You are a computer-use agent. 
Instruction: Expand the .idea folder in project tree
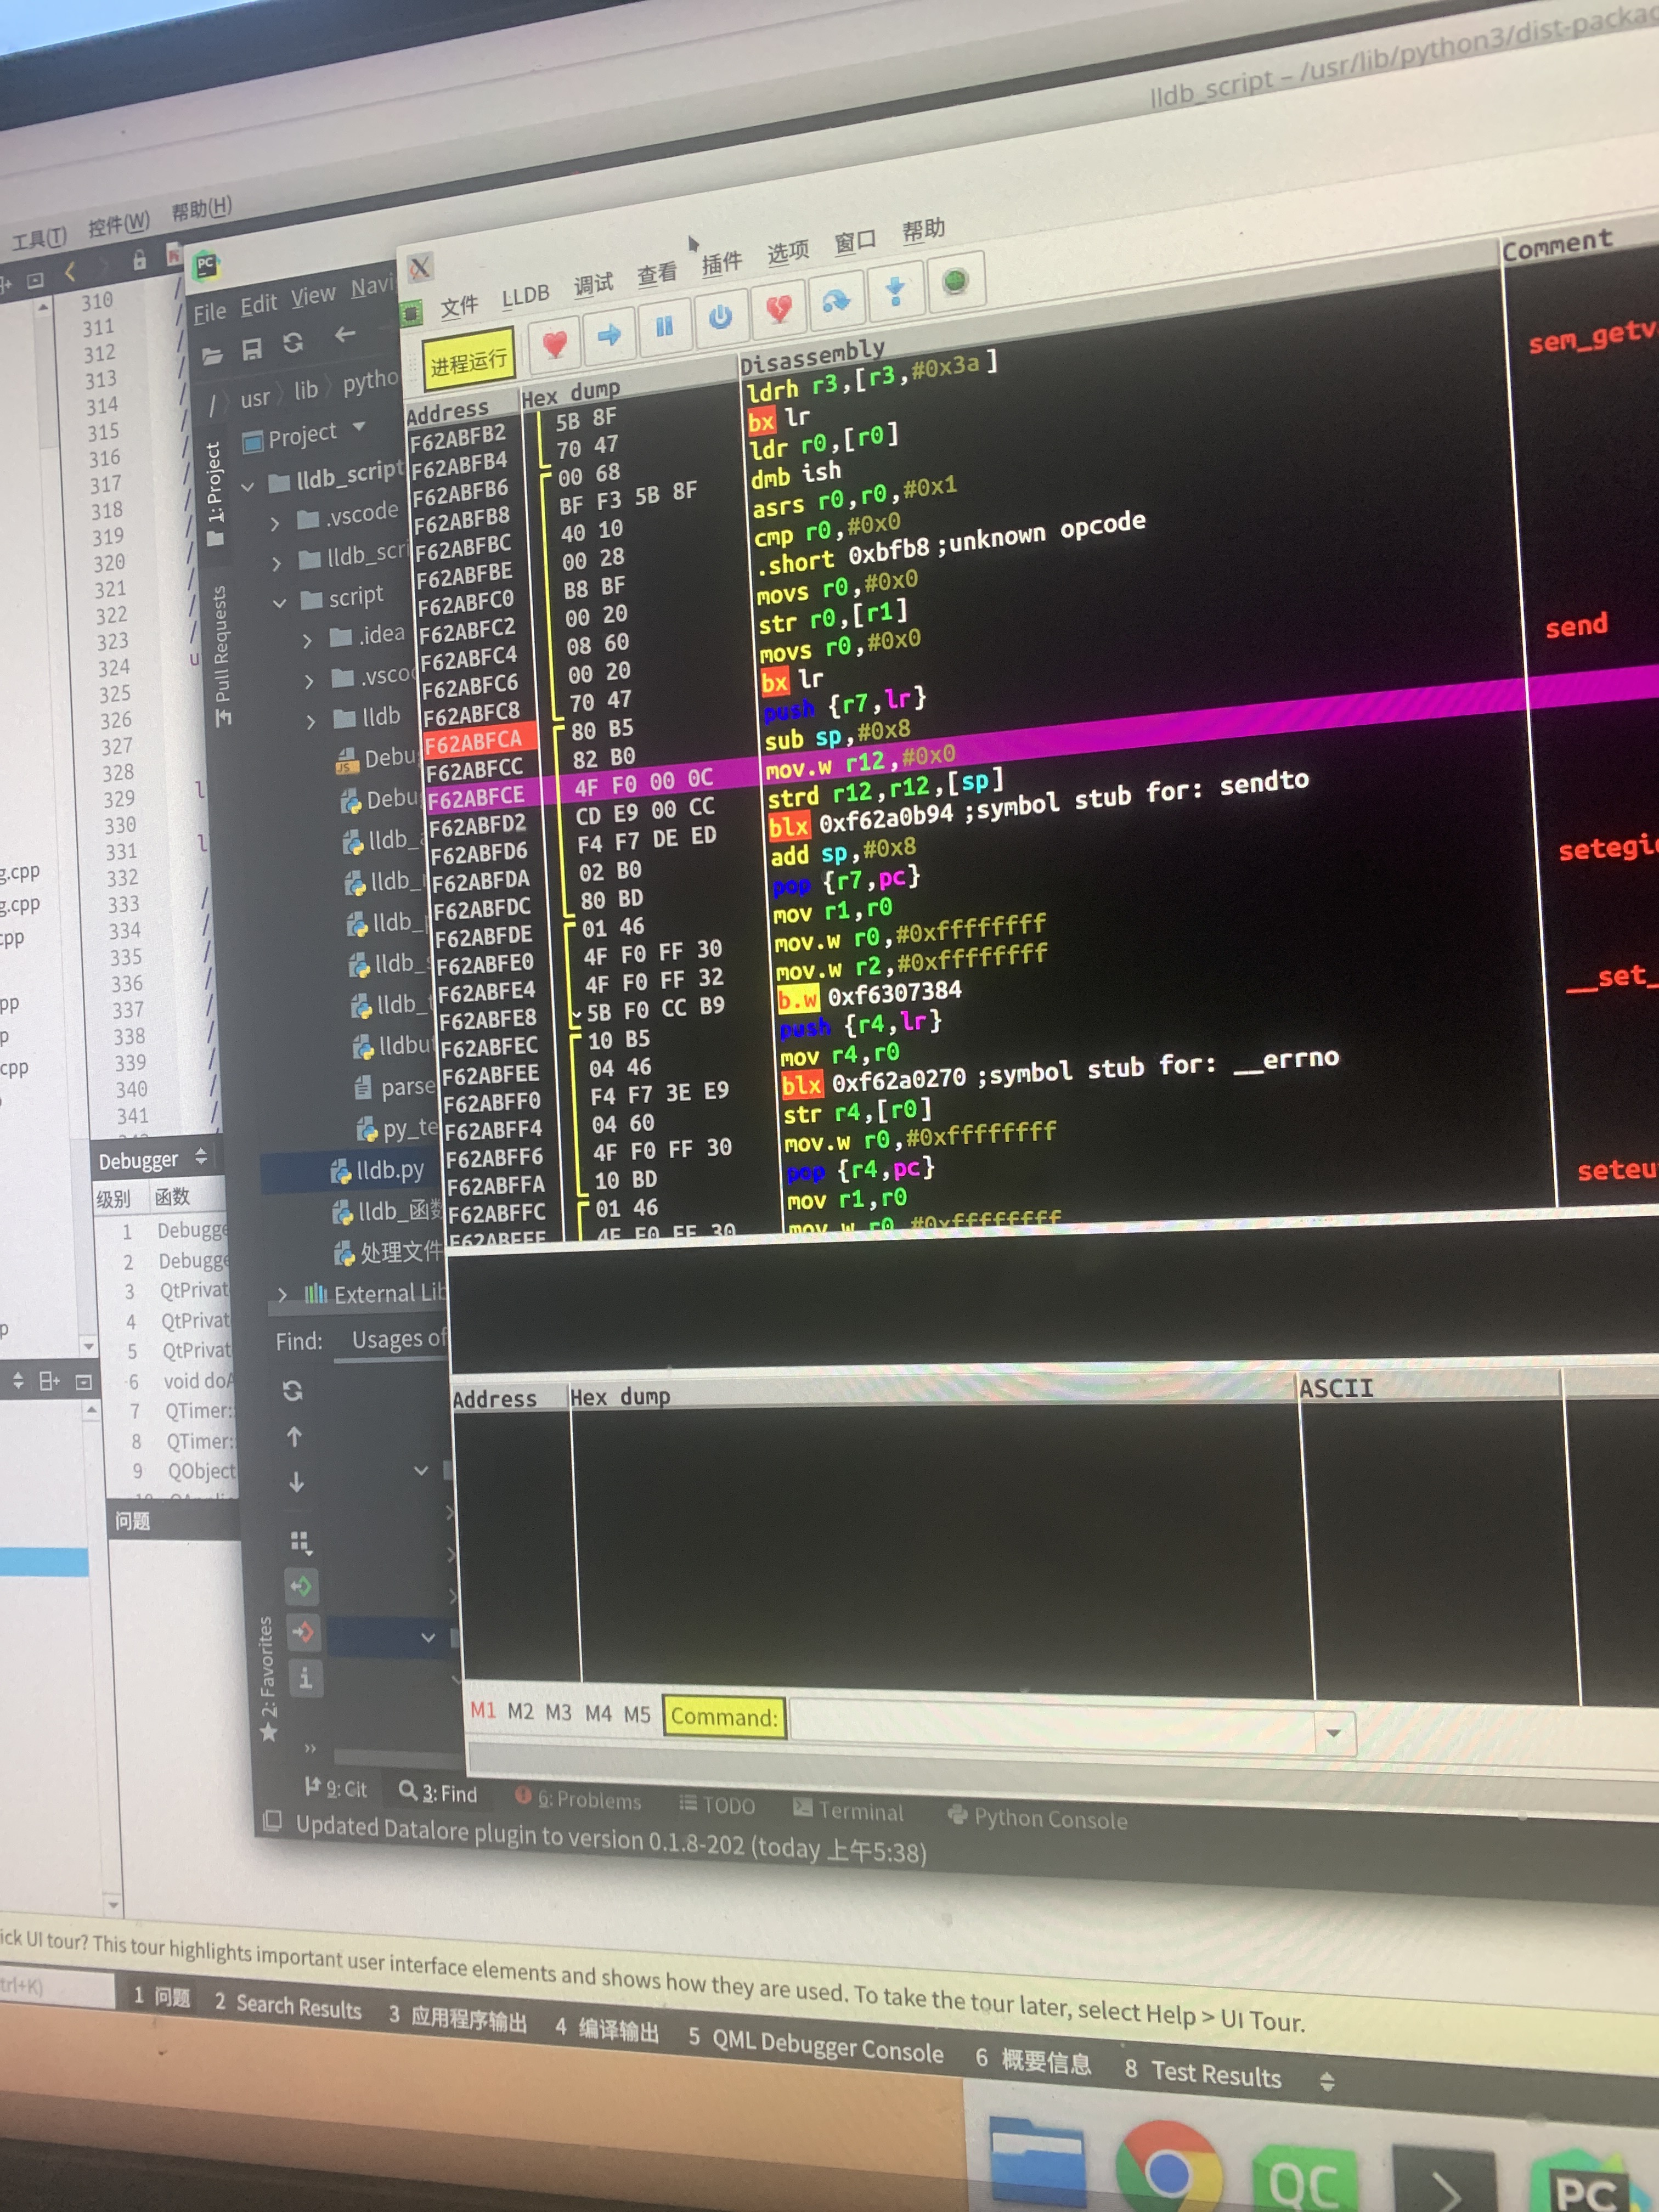pos(307,640)
